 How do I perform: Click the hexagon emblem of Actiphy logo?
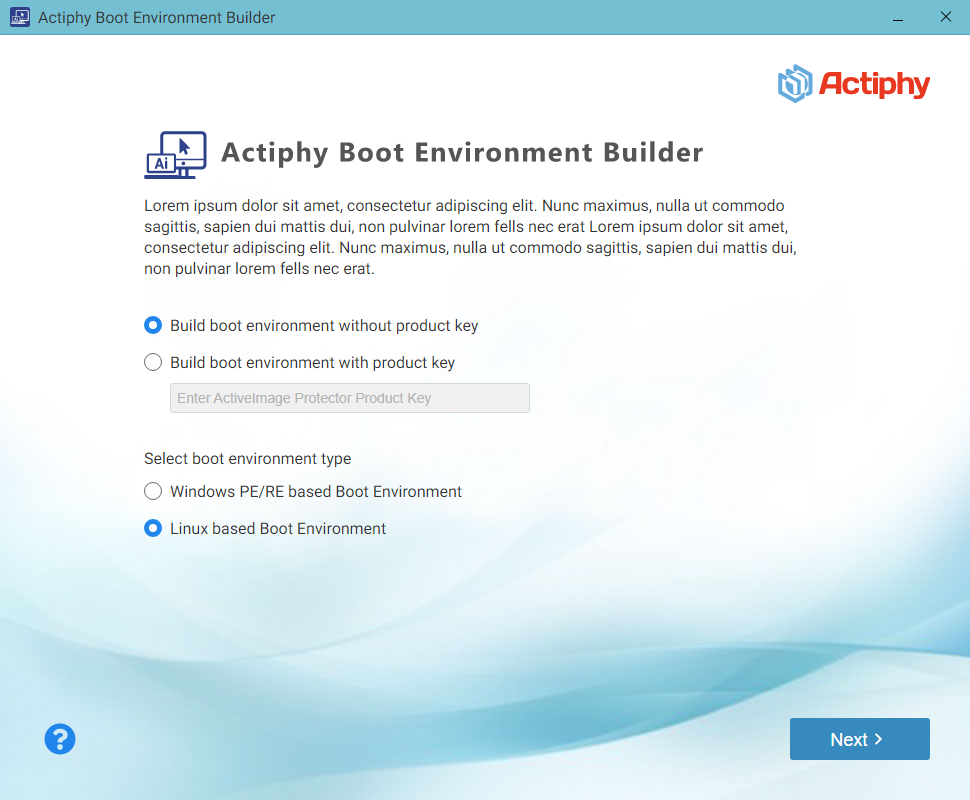point(794,84)
